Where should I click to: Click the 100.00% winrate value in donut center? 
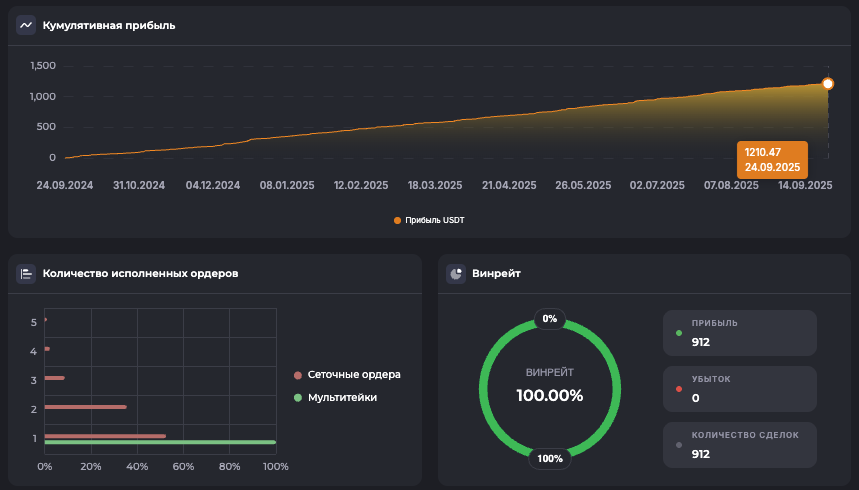pyautogui.click(x=549, y=395)
